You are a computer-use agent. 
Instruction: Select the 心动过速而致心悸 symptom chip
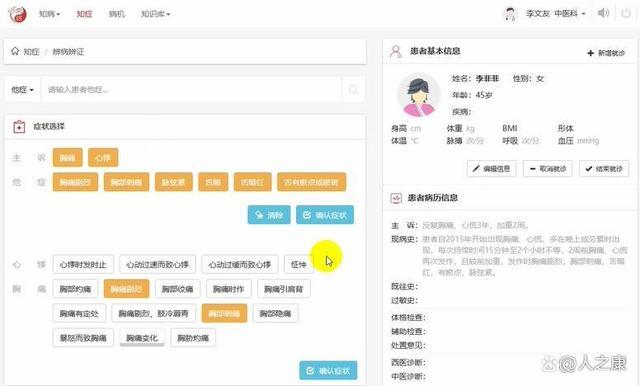tap(157, 264)
